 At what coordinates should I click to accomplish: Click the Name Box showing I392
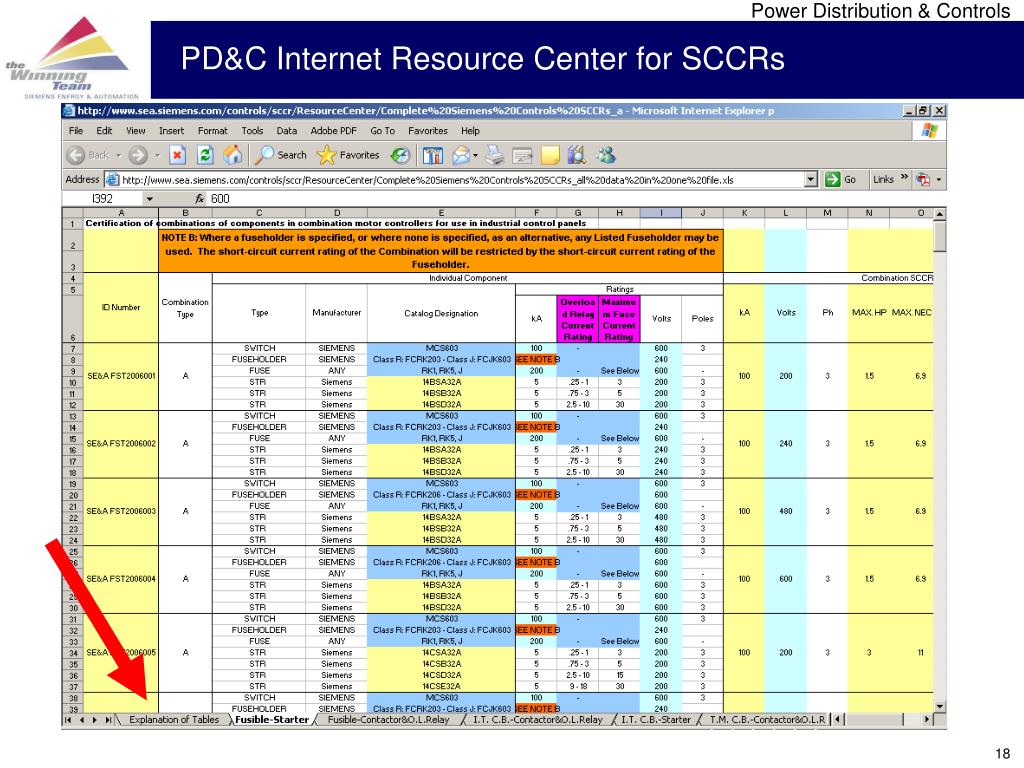pyautogui.click(x=103, y=199)
